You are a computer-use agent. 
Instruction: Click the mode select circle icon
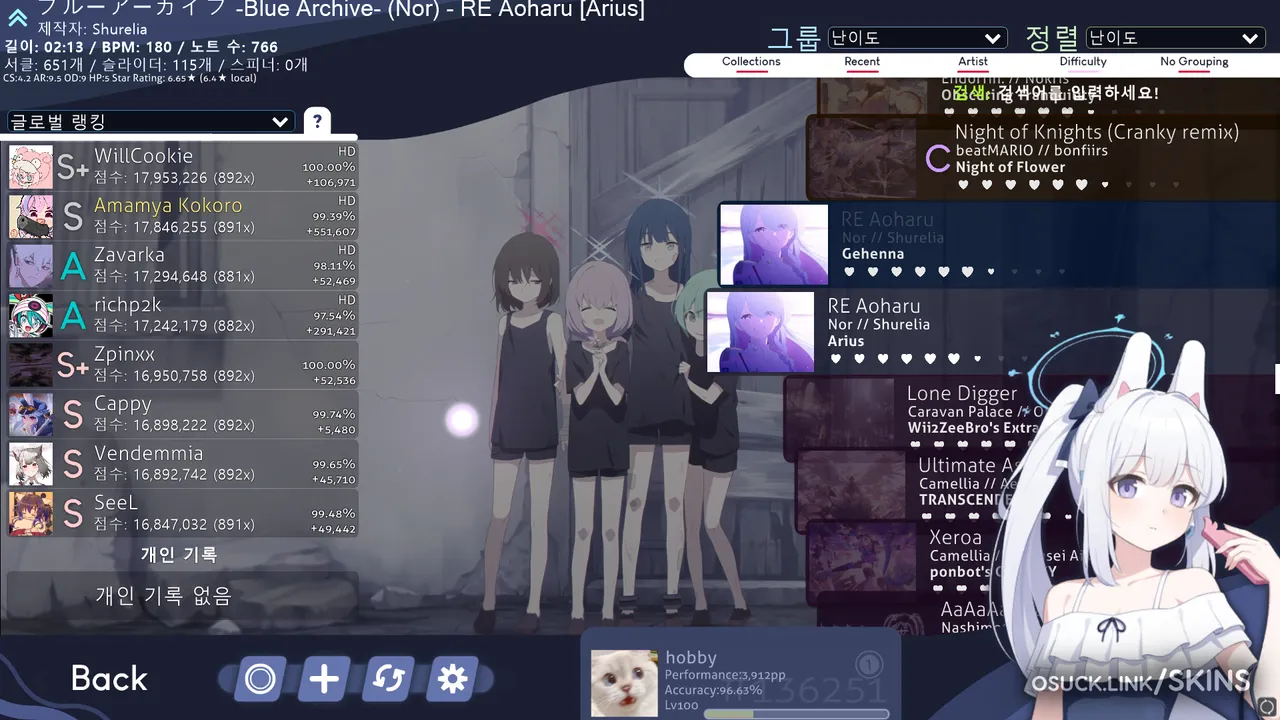pyautogui.click(x=260, y=679)
